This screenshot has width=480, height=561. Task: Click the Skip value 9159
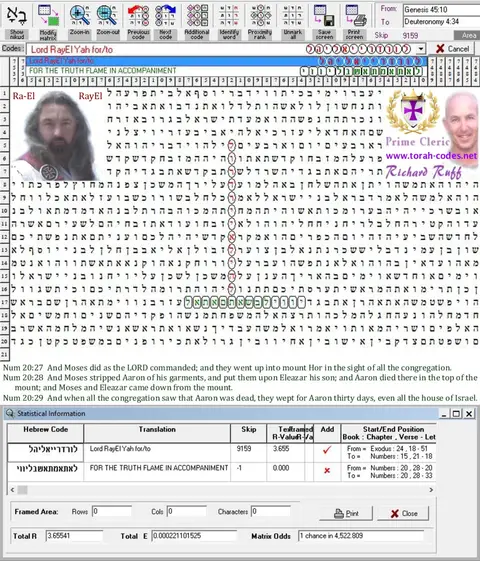[410, 35]
